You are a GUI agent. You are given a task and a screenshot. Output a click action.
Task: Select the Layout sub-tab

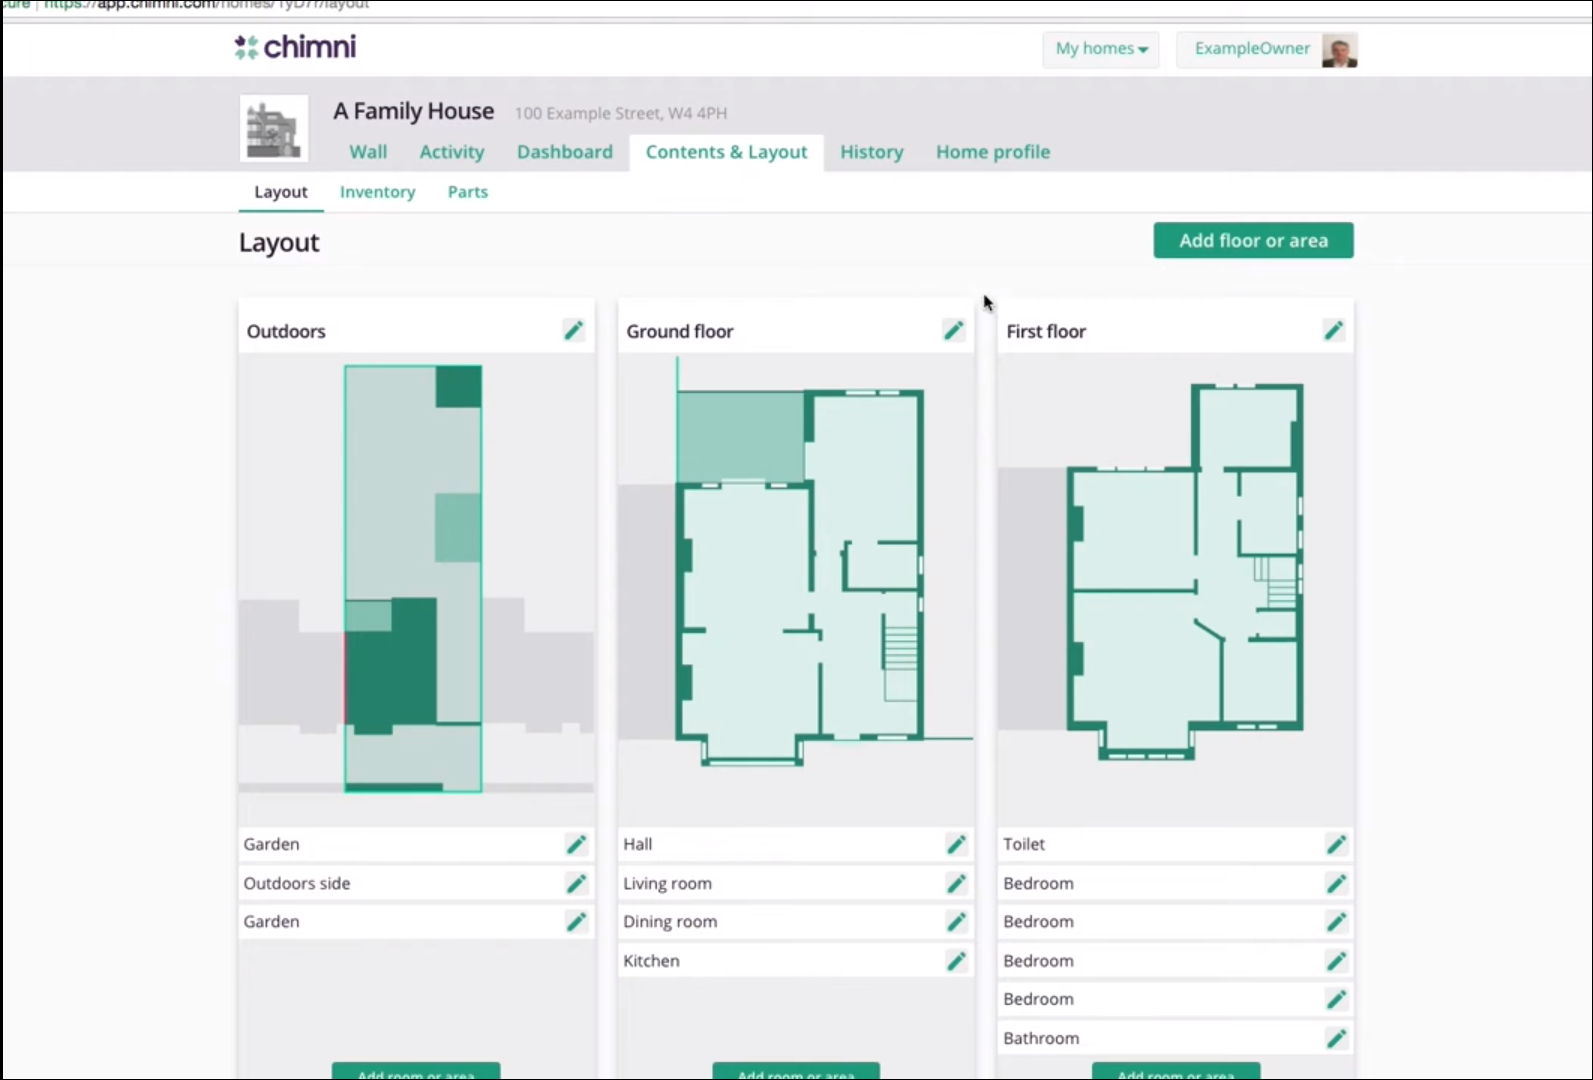pos(281,192)
